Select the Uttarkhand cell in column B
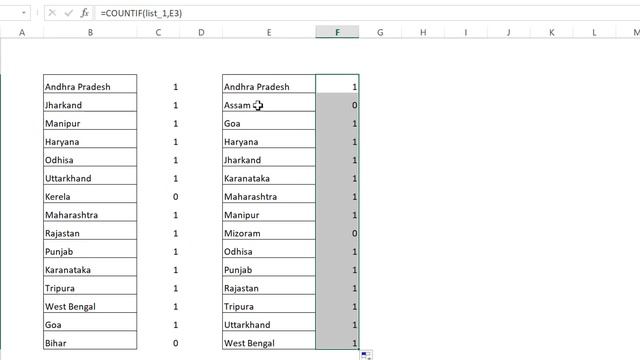Image resolution: width=640 pixels, height=360 pixels. 90,176
